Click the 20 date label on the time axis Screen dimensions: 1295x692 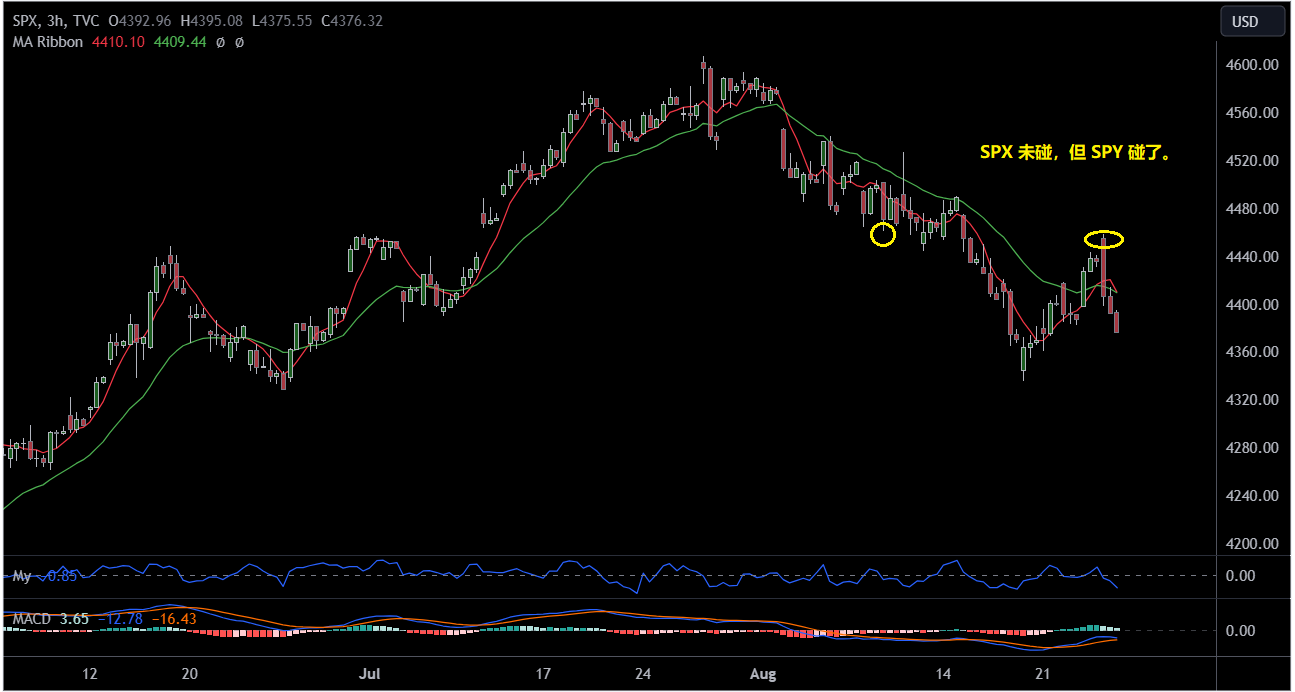191,674
